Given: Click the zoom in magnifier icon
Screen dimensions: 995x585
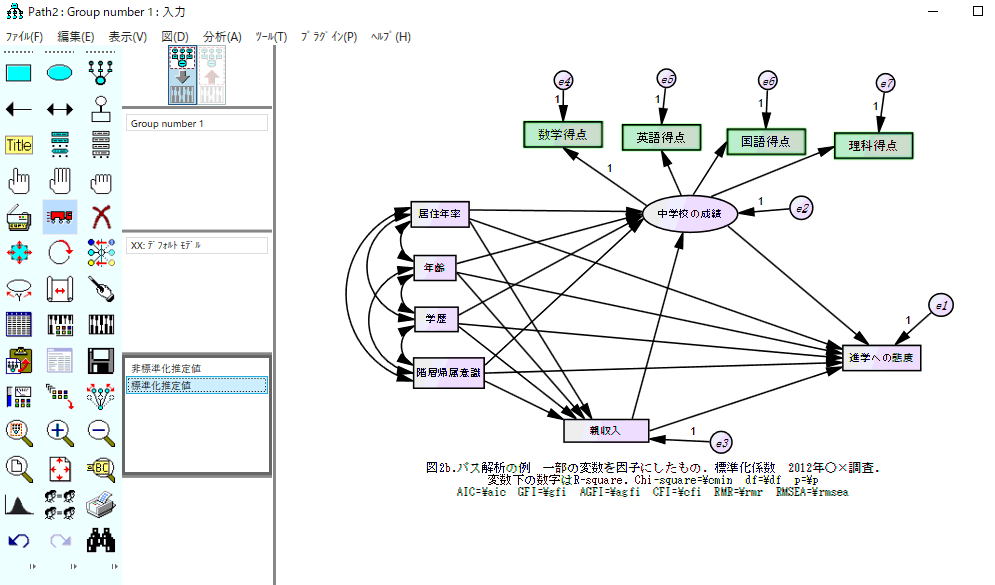Looking at the screenshot, I should pos(60,431).
